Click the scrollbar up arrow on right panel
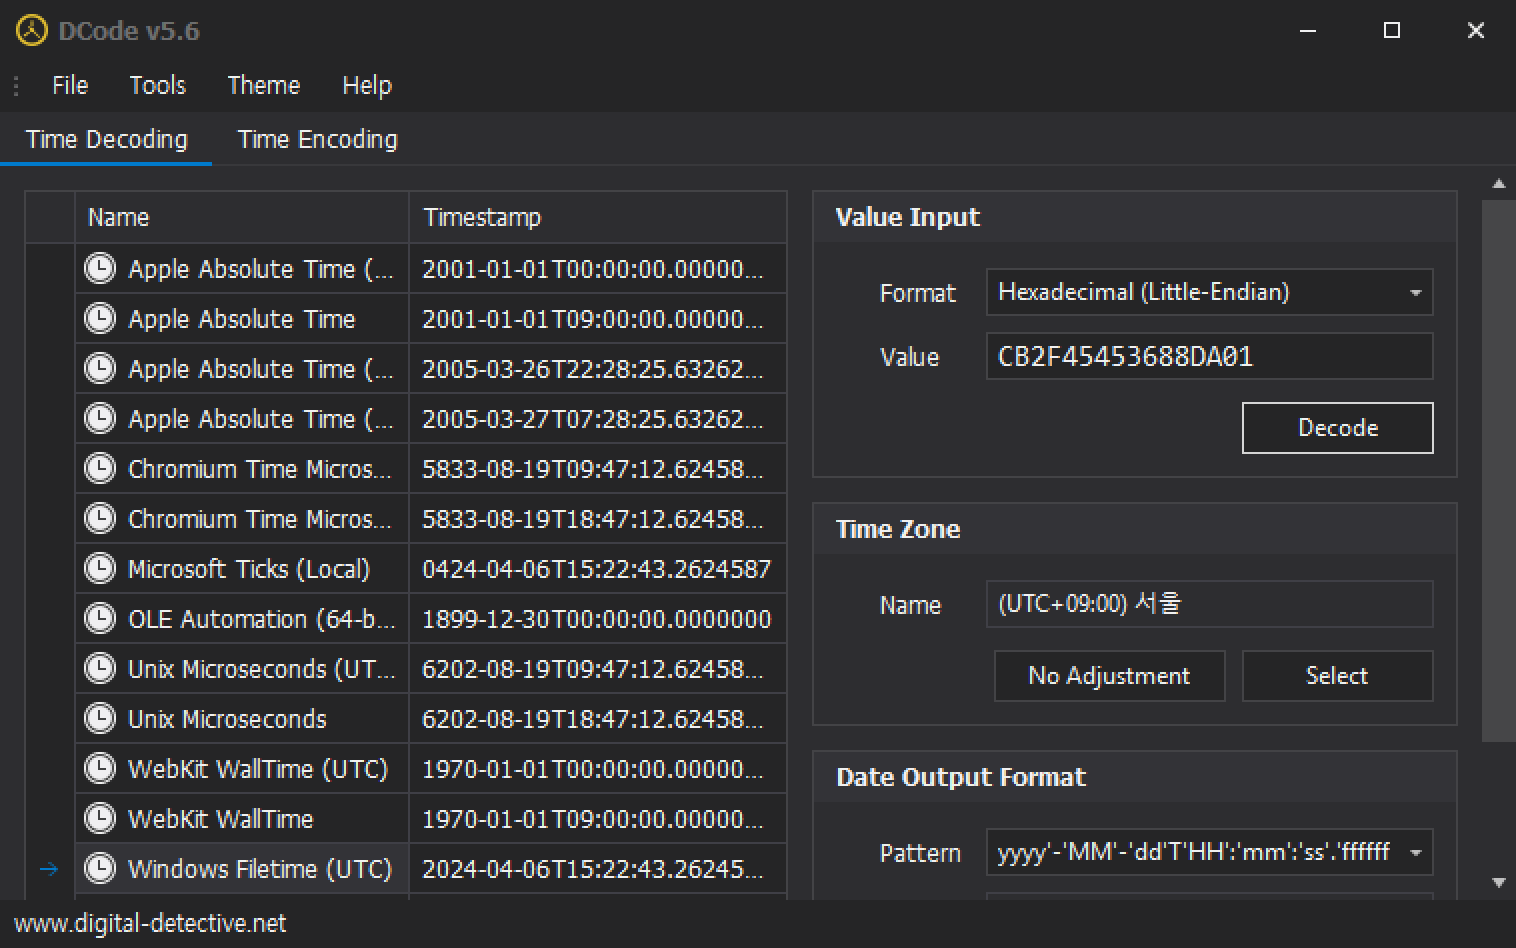Viewport: 1516px width, 948px height. click(x=1498, y=183)
